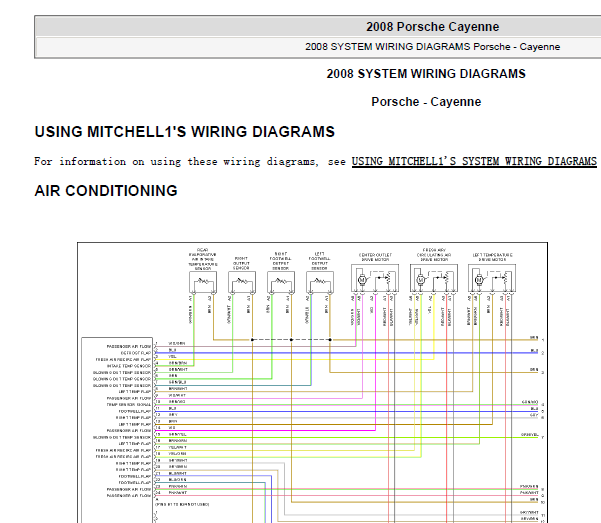This screenshot has width=601, height=523.
Task: Click the 'REAR EVAPORATIVE AIR INSIDE TEMPERATURE SENSOR' label
Action: (203, 259)
